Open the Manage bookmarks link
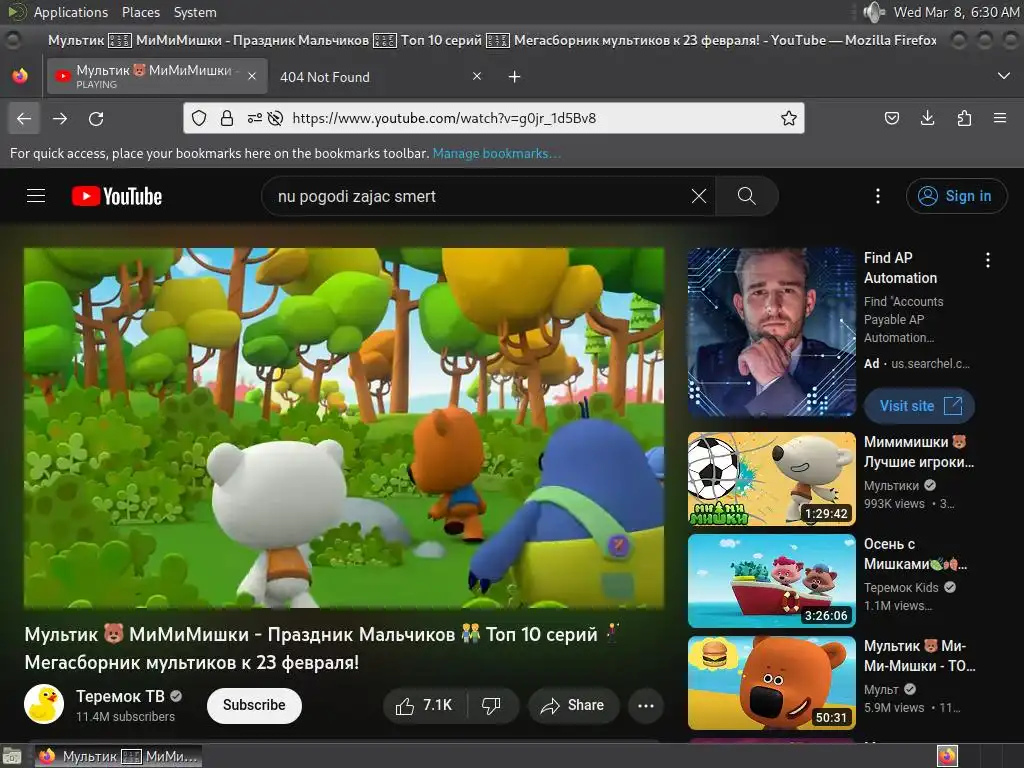 pyautogui.click(x=496, y=153)
